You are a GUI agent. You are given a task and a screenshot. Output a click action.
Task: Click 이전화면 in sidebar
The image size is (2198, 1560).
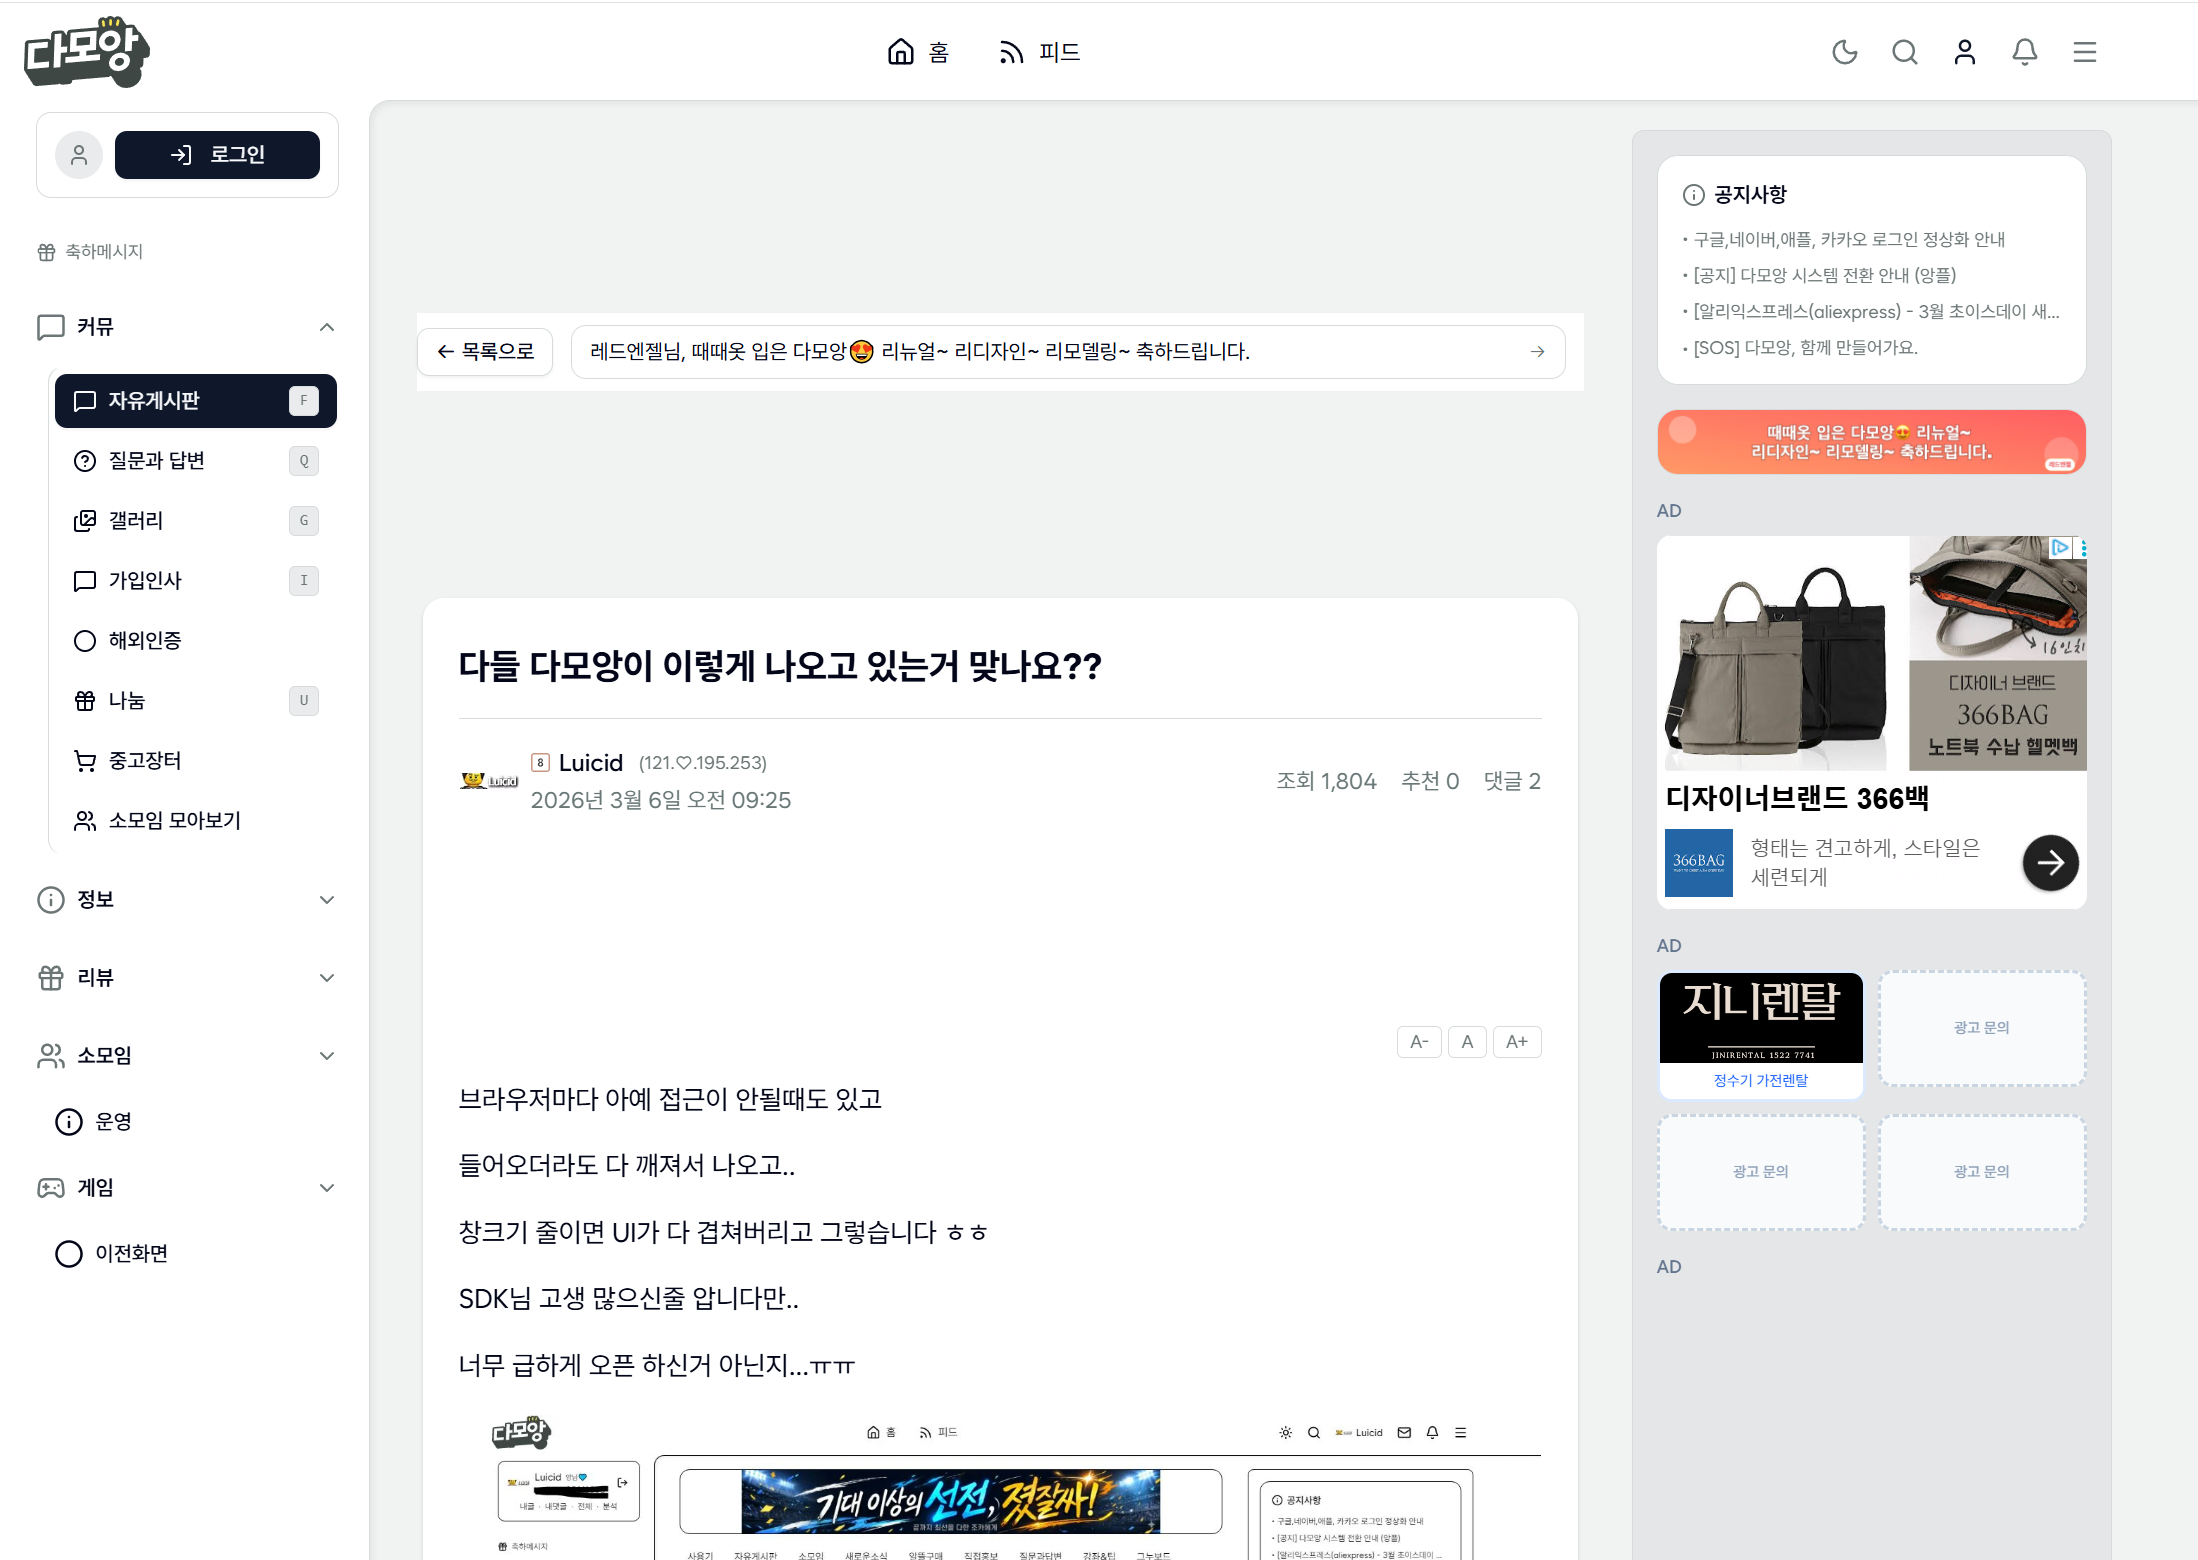click(112, 1254)
